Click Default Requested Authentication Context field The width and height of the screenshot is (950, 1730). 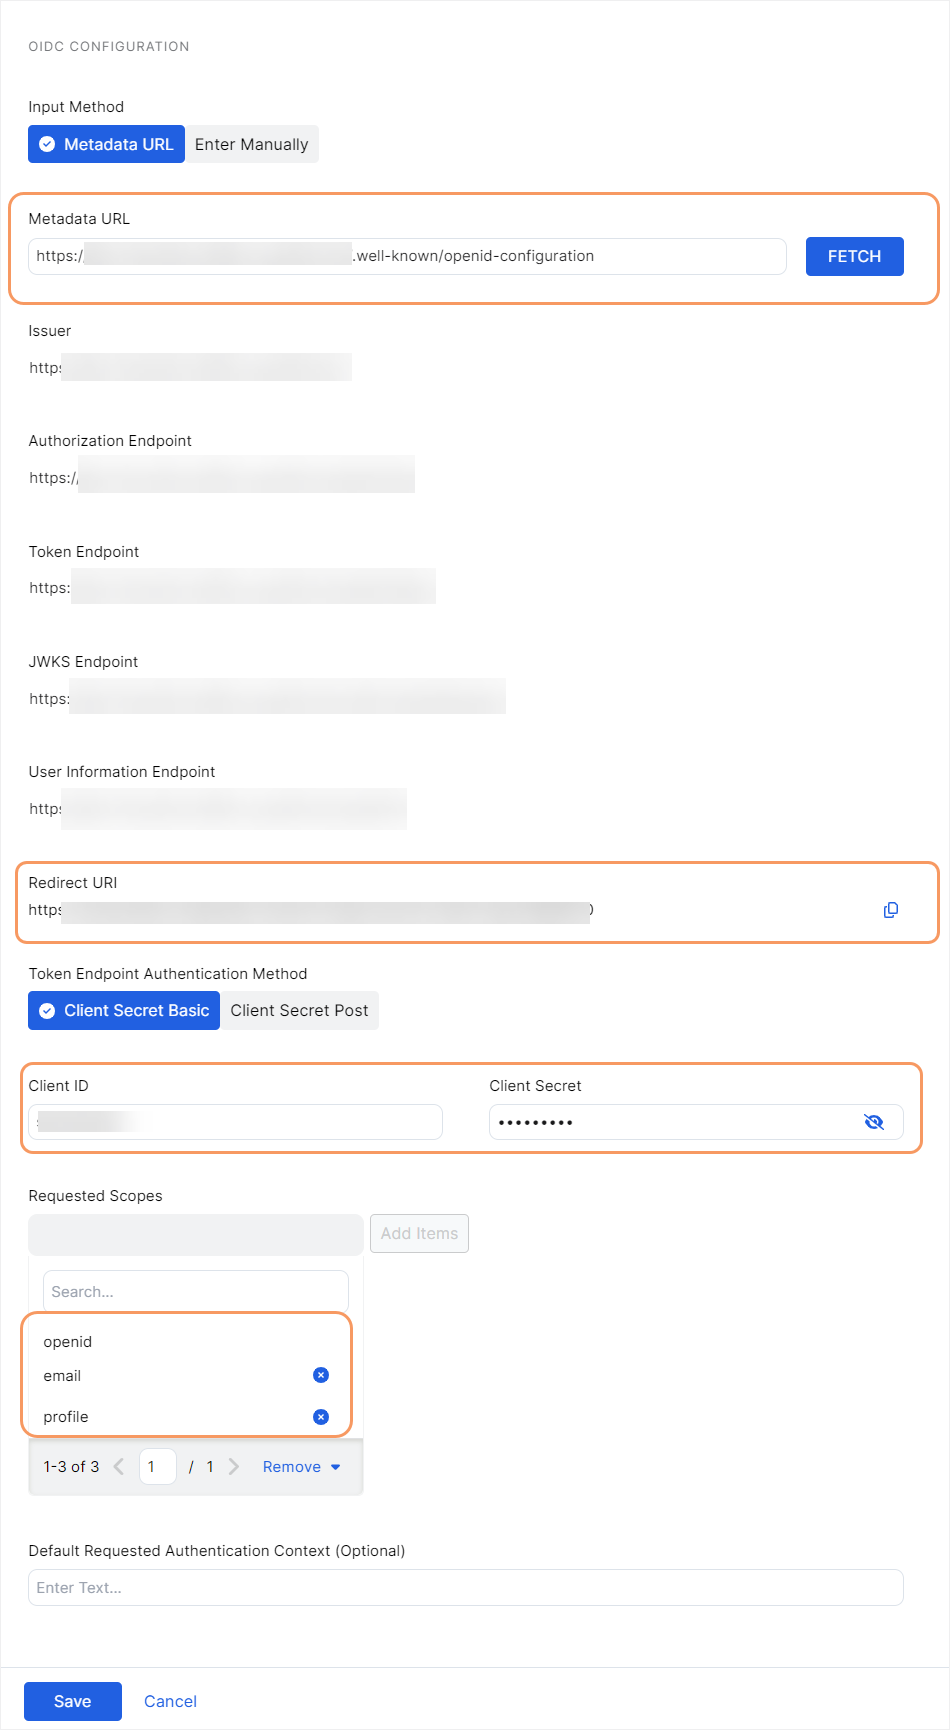[x=466, y=1588]
